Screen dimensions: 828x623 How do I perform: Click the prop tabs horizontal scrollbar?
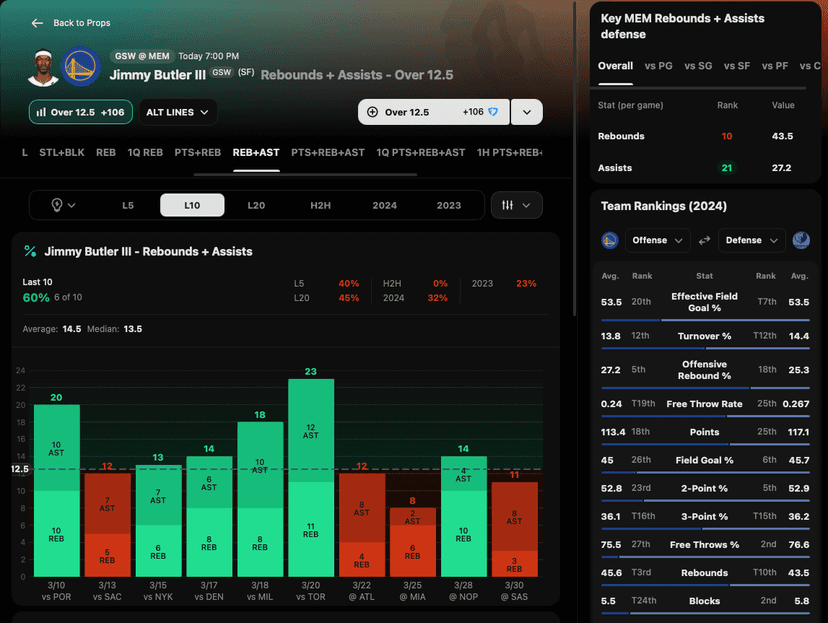point(305,174)
